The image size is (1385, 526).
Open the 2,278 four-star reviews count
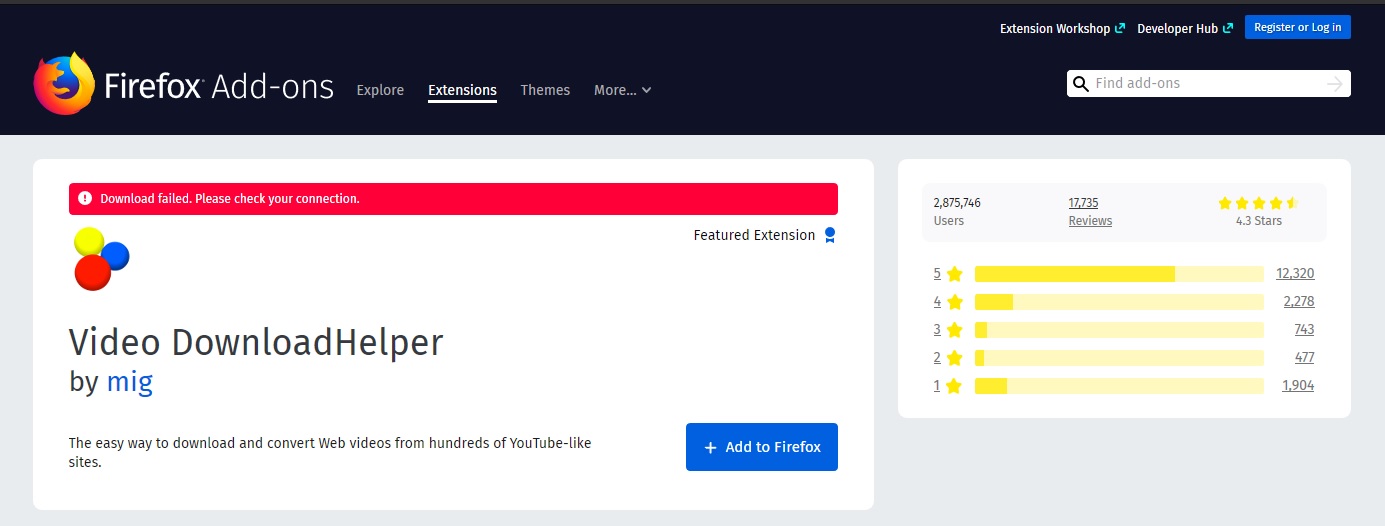coord(1298,302)
